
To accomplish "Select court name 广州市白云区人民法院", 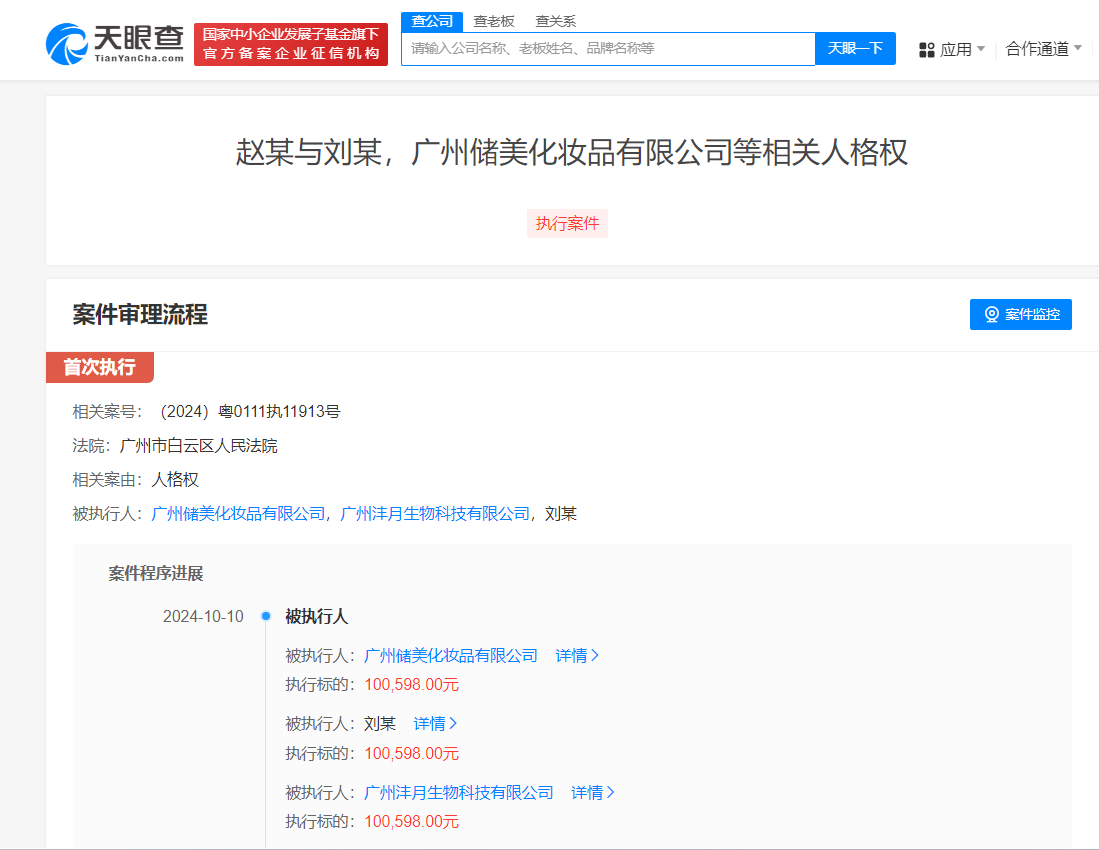I will point(199,446).
